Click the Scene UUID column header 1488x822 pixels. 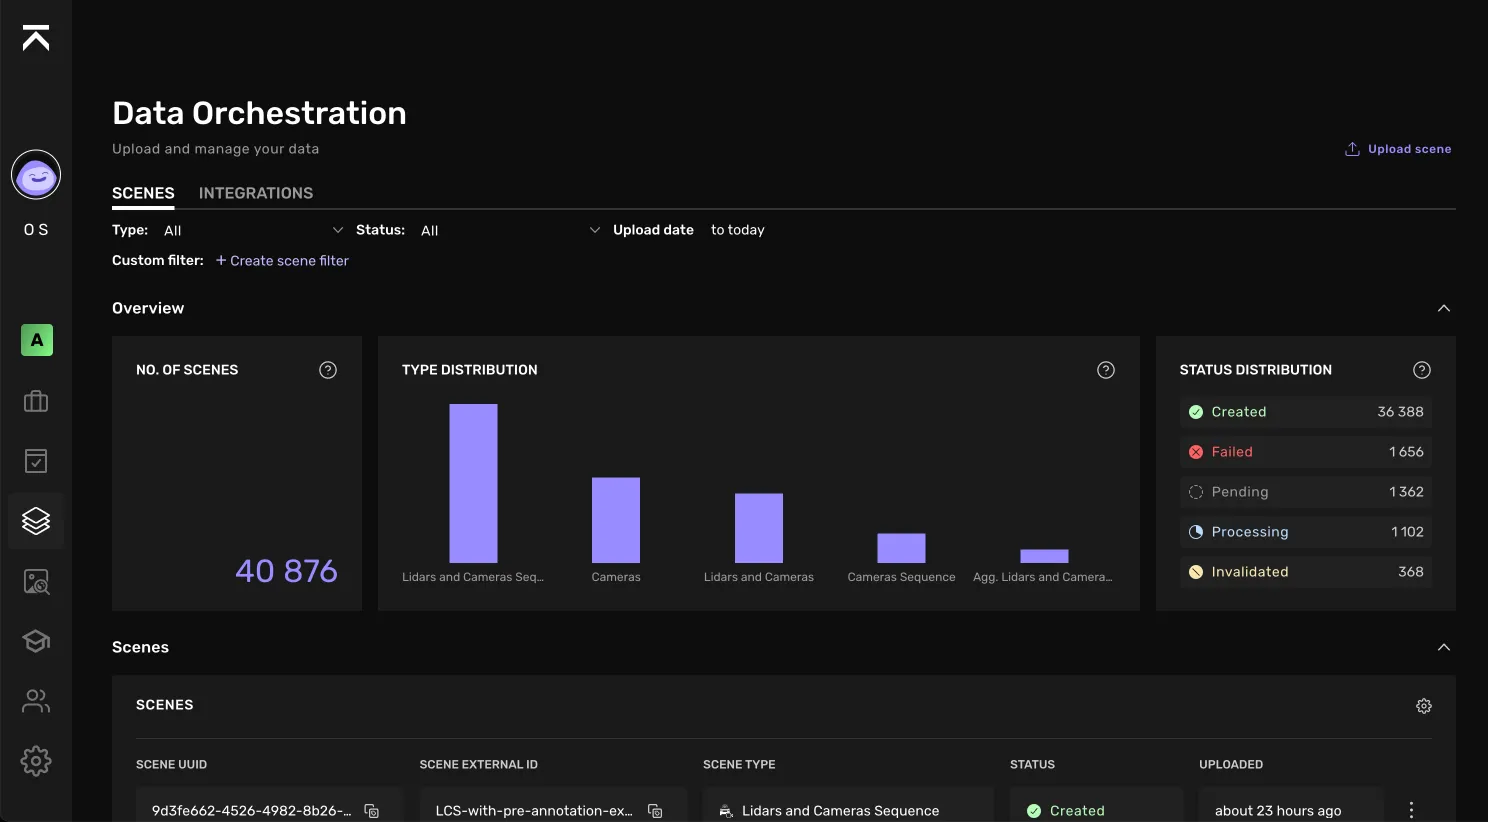(x=171, y=765)
